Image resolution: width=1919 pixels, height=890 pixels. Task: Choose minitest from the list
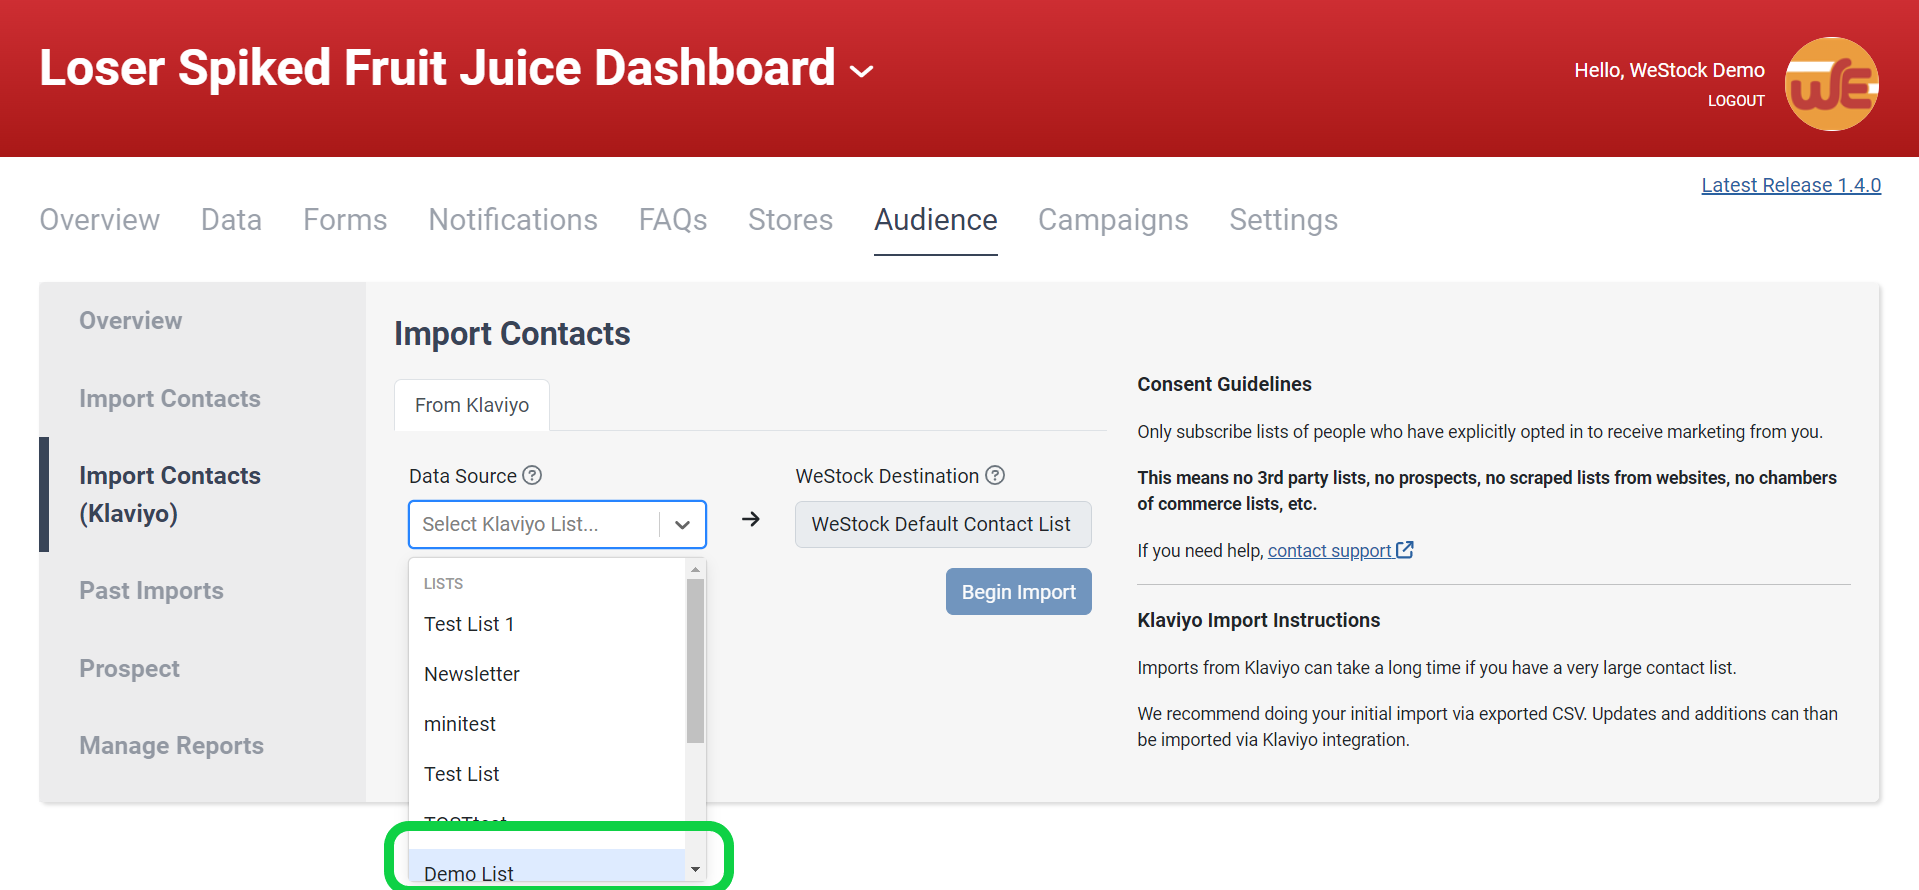[547, 724]
